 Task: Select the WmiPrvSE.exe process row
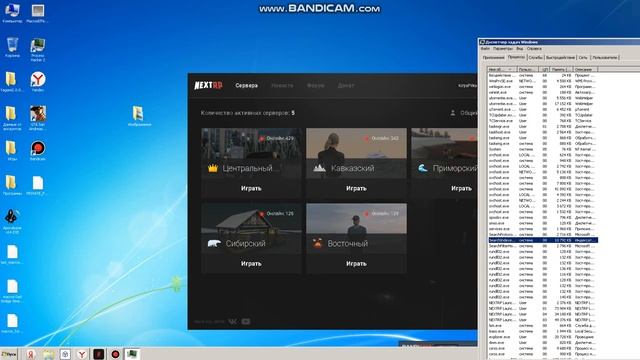click(543, 81)
